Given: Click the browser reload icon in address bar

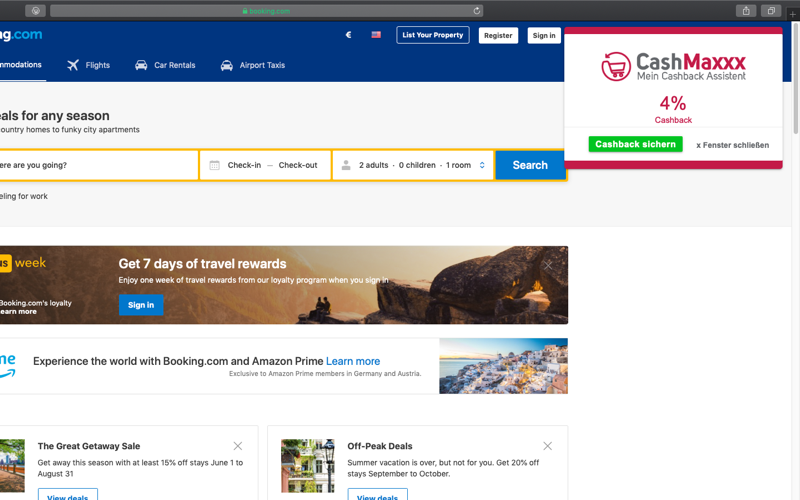Looking at the screenshot, I should (x=477, y=11).
